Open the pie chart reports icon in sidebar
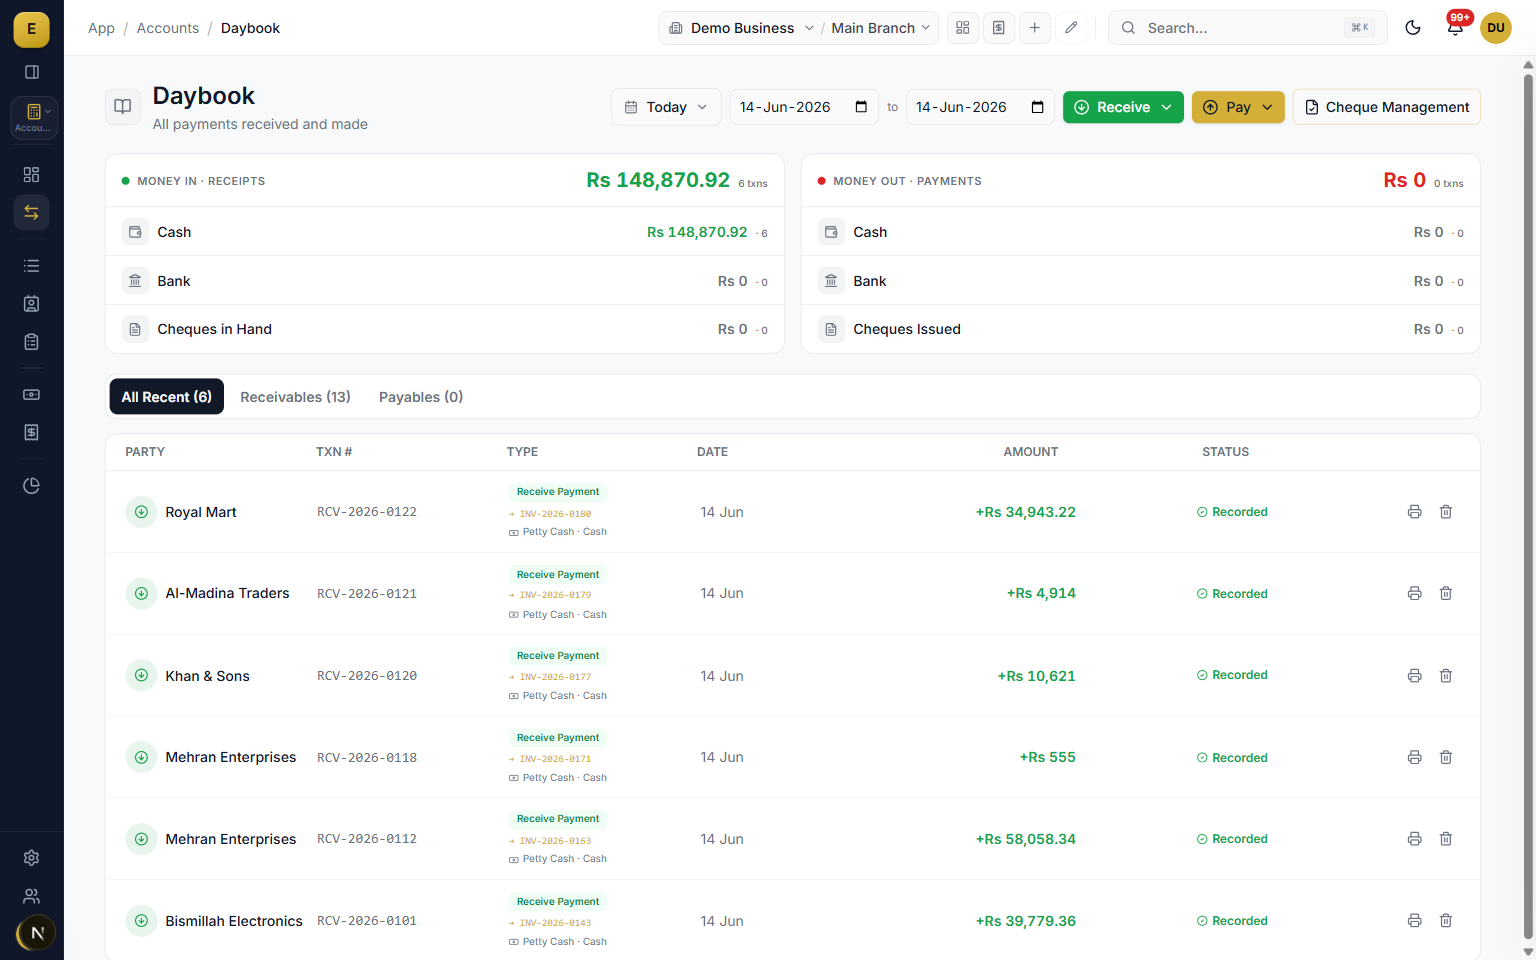This screenshot has width=1536, height=960. (32, 486)
